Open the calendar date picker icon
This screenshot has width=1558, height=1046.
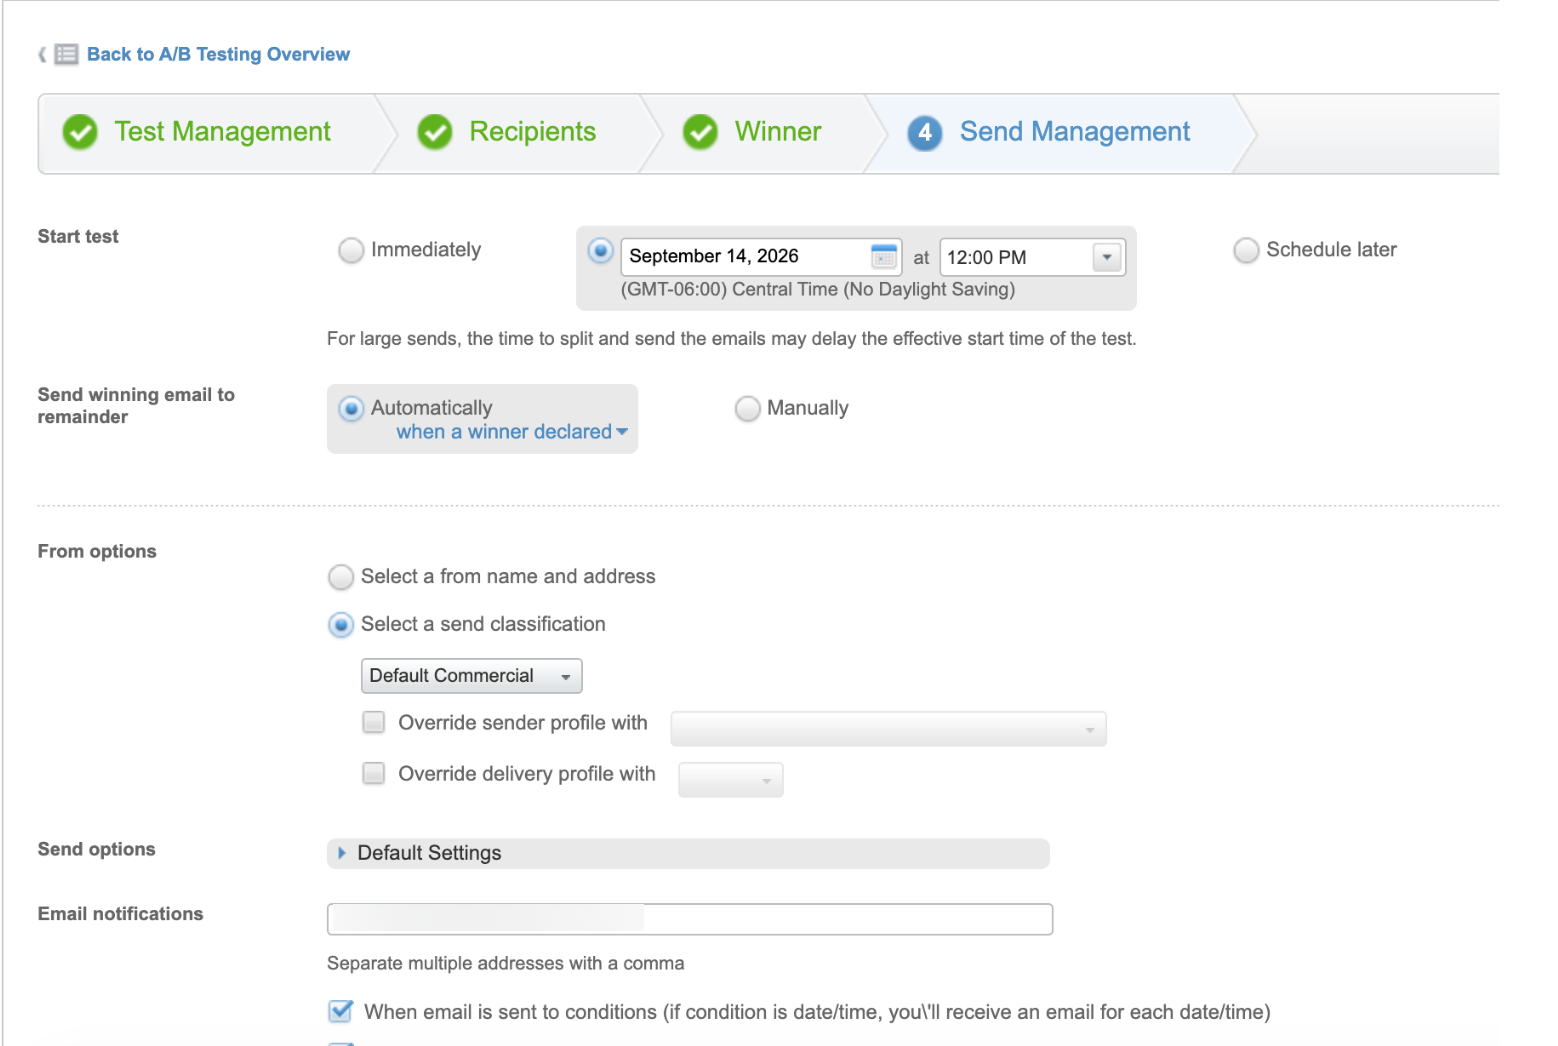point(884,257)
